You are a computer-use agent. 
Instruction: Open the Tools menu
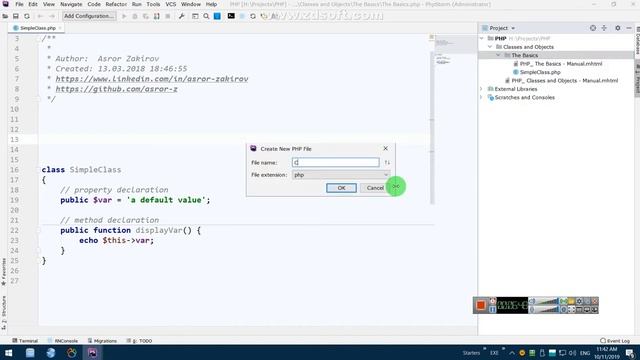click(153, 4)
